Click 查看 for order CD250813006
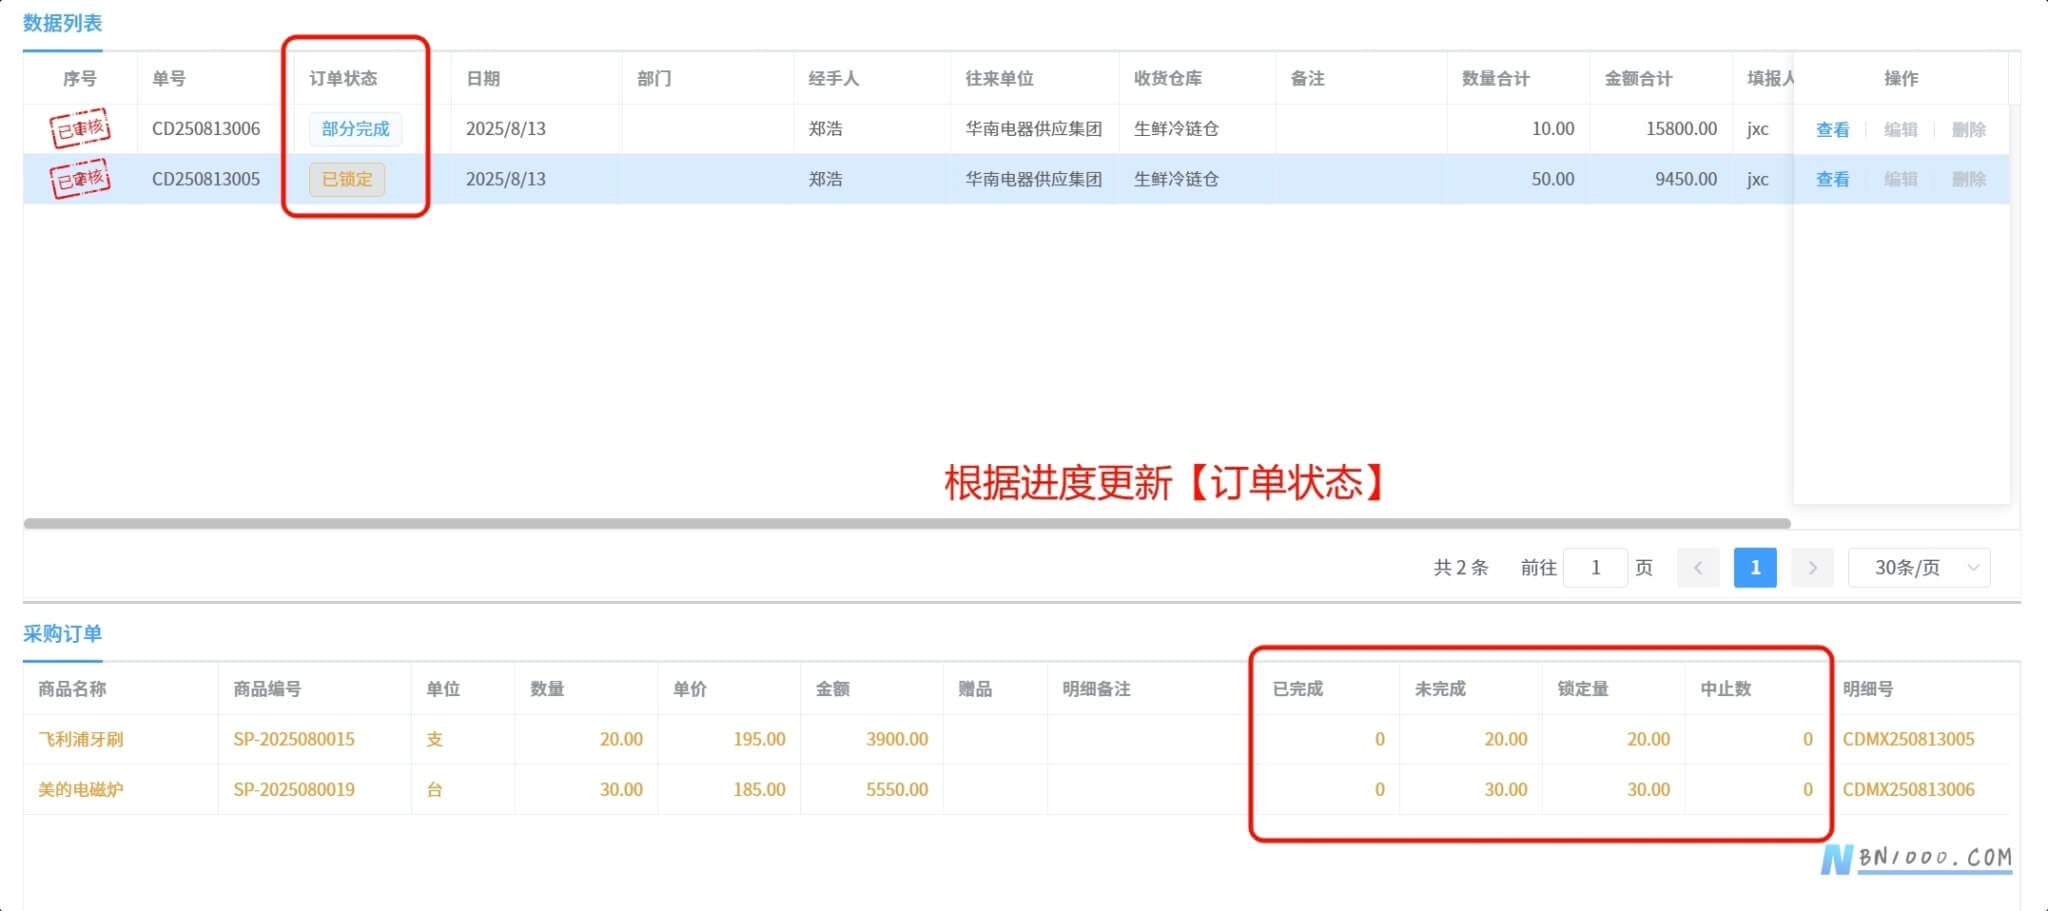The width and height of the screenshot is (2048, 911). click(x=1832, y=129)
